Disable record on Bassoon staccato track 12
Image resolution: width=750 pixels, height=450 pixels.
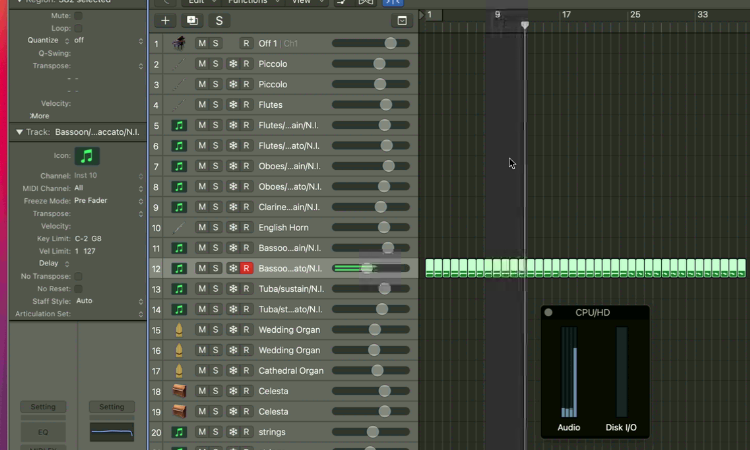tap(246, 268)
